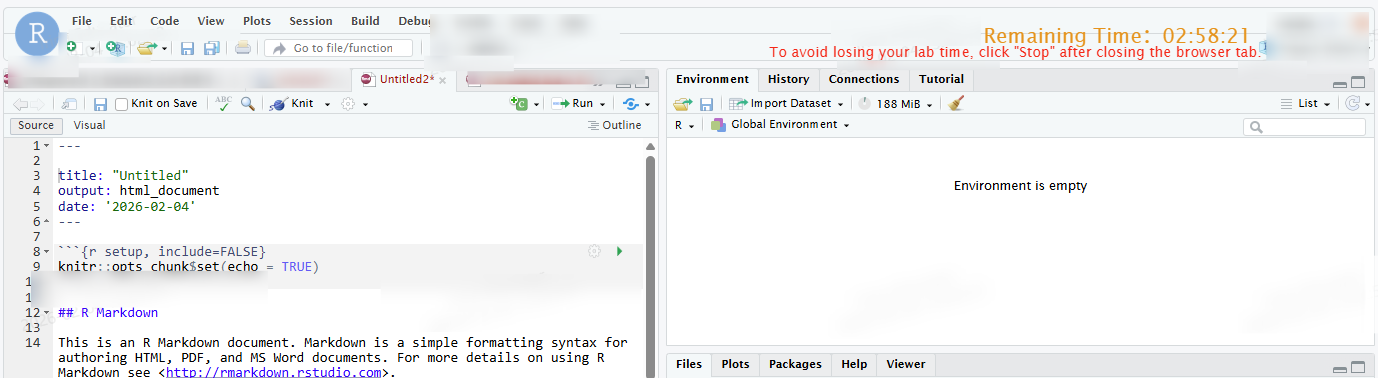Open the Import Dataset dropdown

pyautogui.click(x=786, y=104)
